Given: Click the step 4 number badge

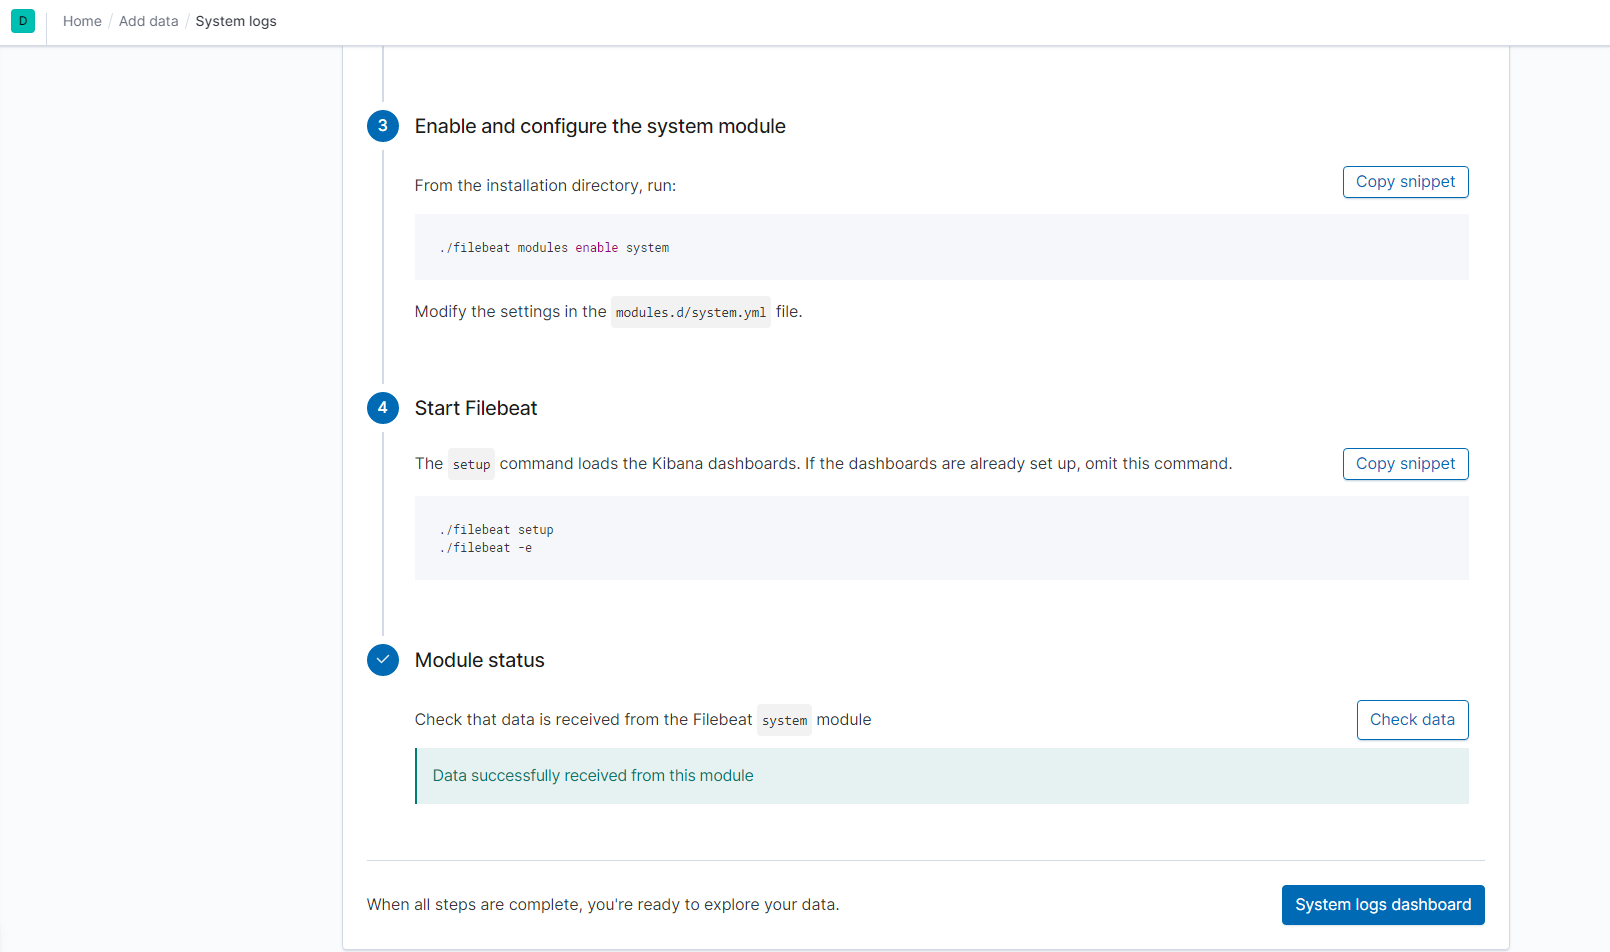Looking at the screenshot, I should click(383, 408).
